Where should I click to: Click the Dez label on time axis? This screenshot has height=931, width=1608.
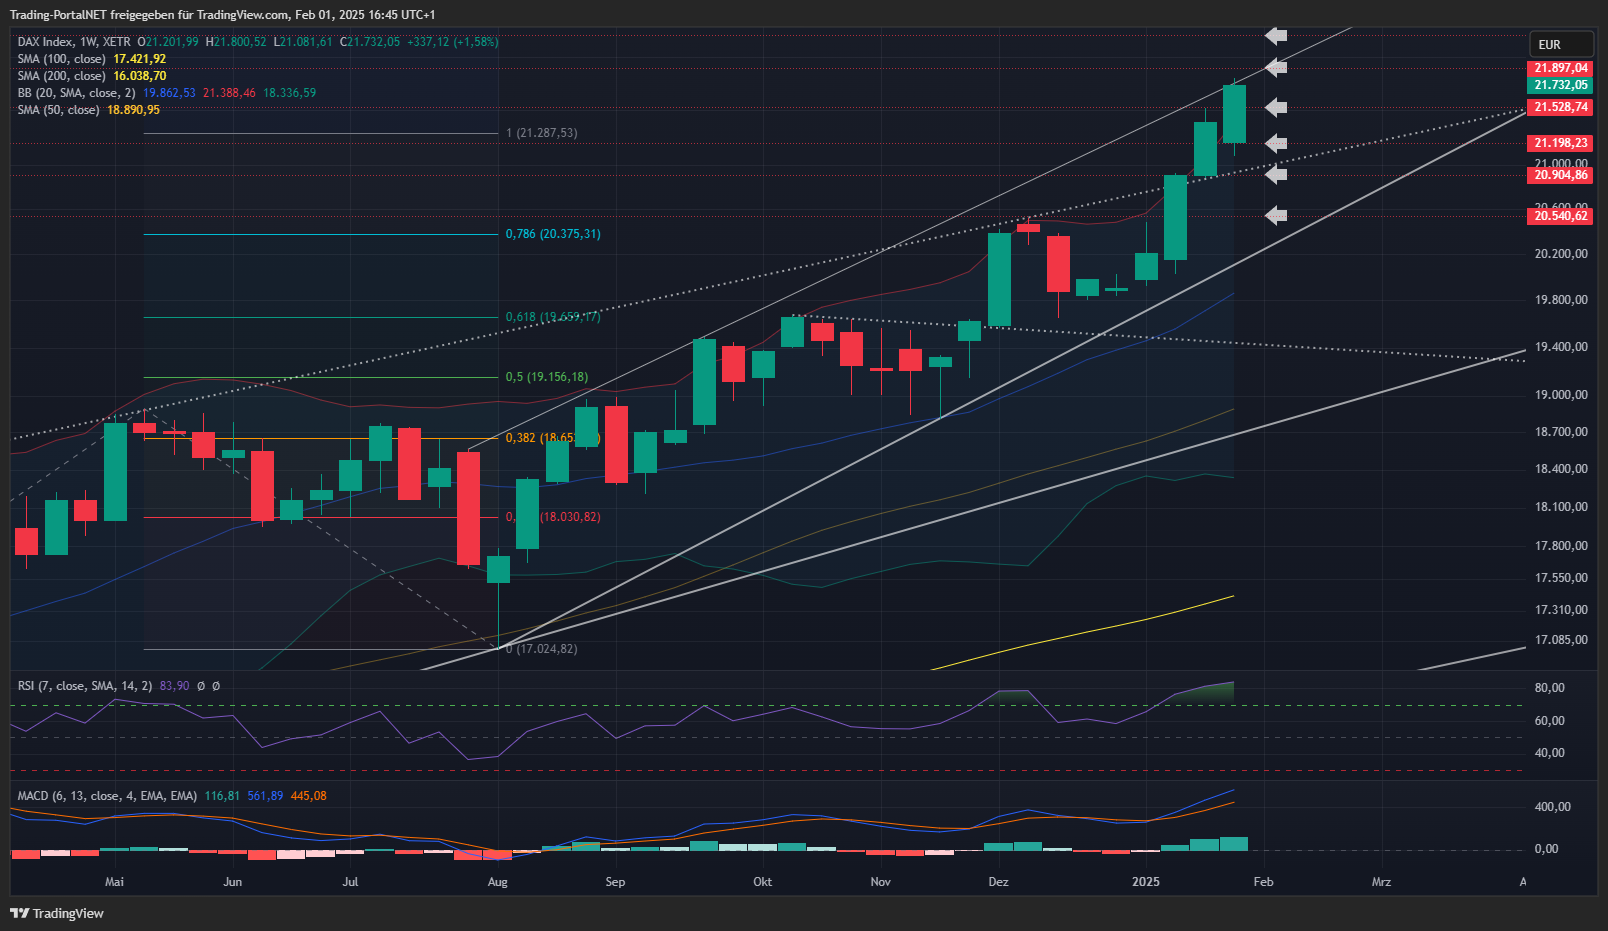(999, 882)
